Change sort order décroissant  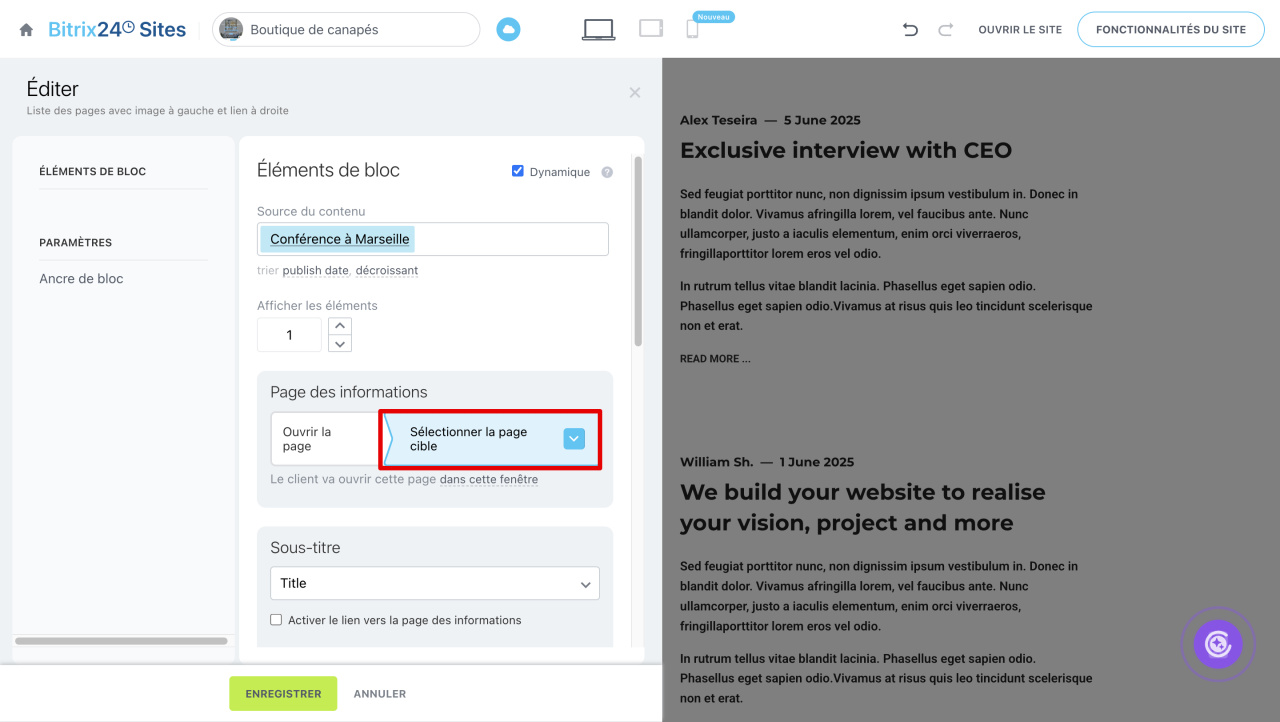[387, 271]
